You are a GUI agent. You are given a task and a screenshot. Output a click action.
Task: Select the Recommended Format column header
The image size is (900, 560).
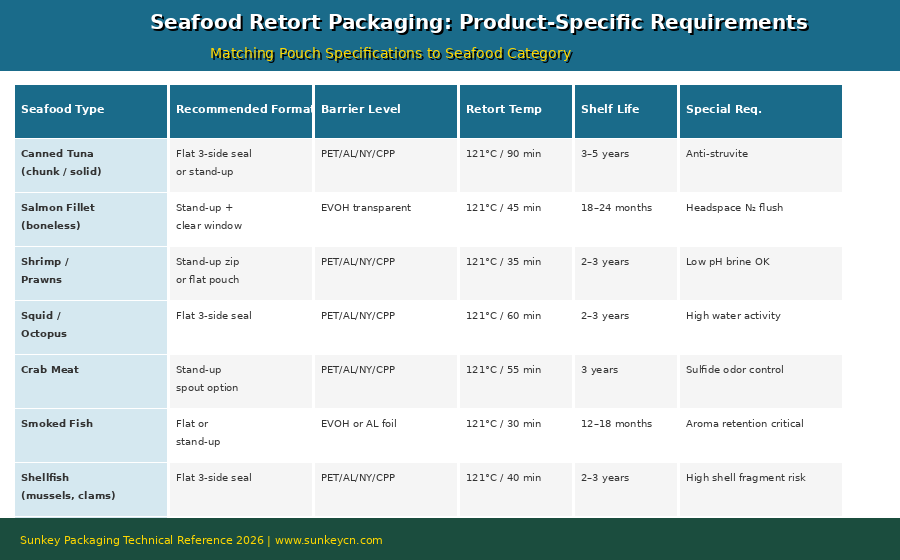click(x=241, y=110)
